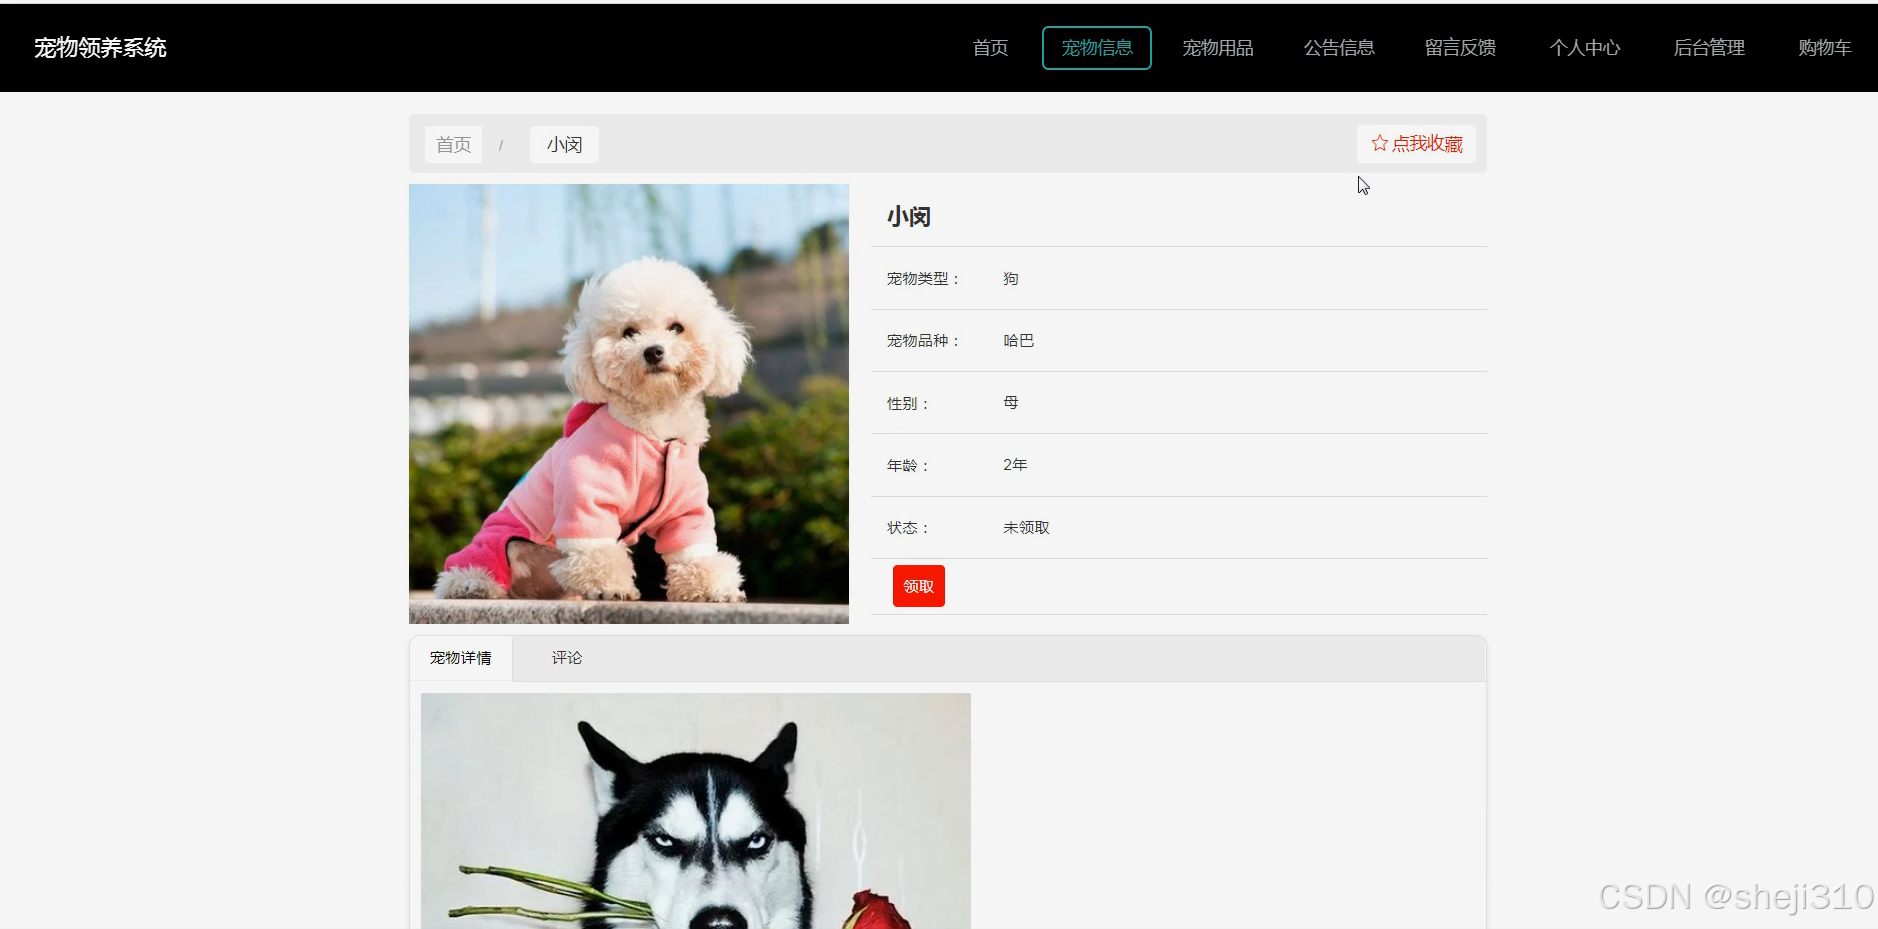Click the 宠物类型 value 狗

coord(1011,279)
